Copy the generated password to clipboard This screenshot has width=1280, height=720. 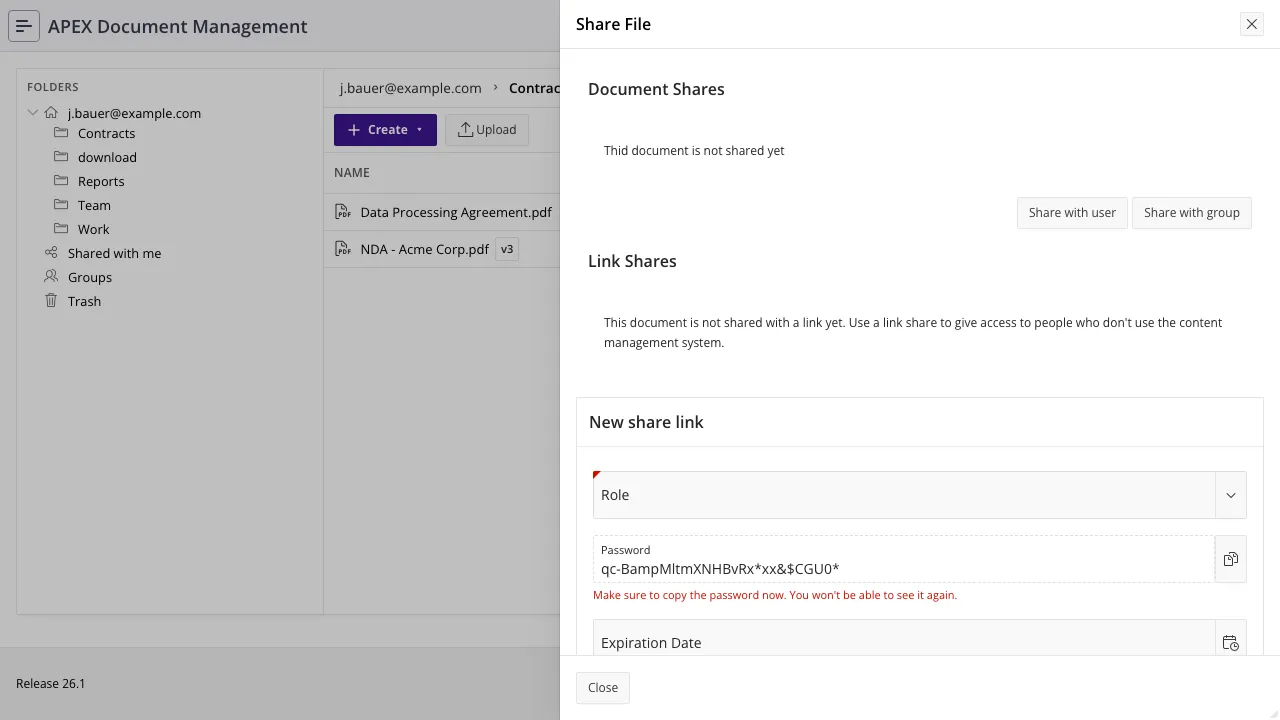click(1231, 559)
